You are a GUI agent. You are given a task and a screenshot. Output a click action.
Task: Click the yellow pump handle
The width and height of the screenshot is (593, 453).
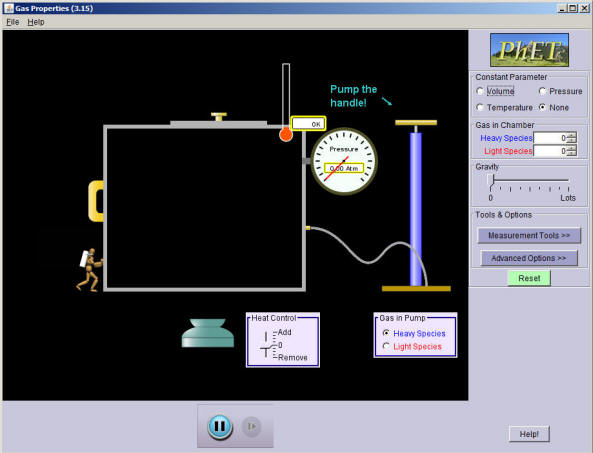[x=416, y=123]
